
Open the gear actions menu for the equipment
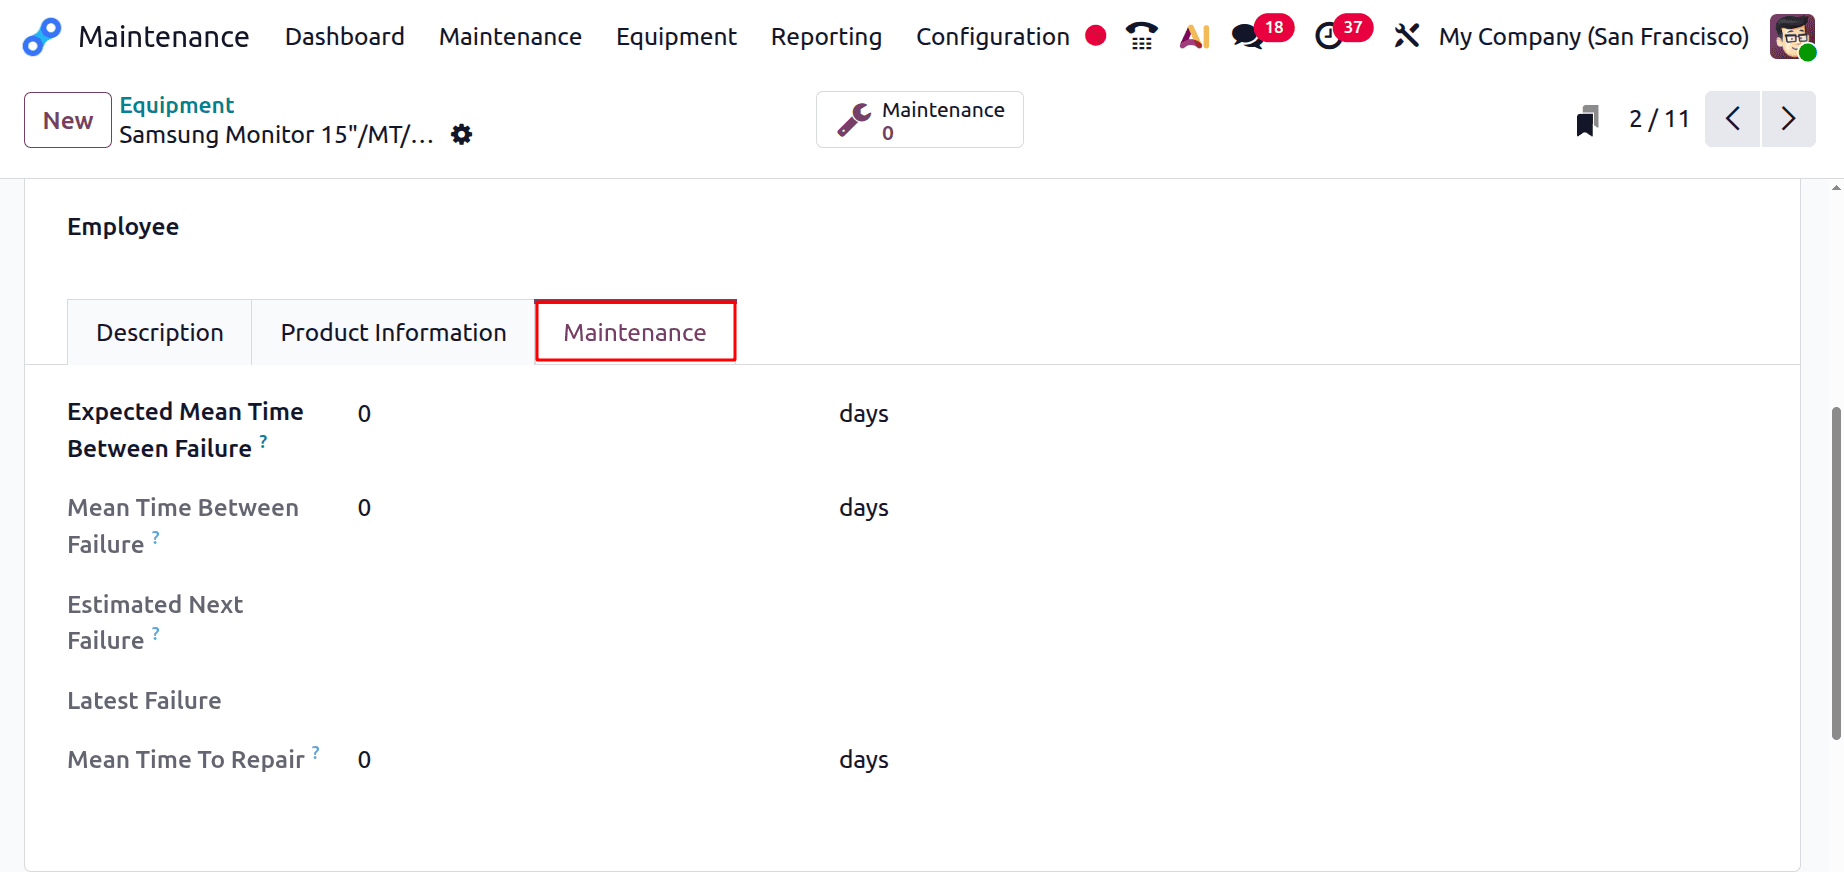pyautogui.click(x=461, y=134)
